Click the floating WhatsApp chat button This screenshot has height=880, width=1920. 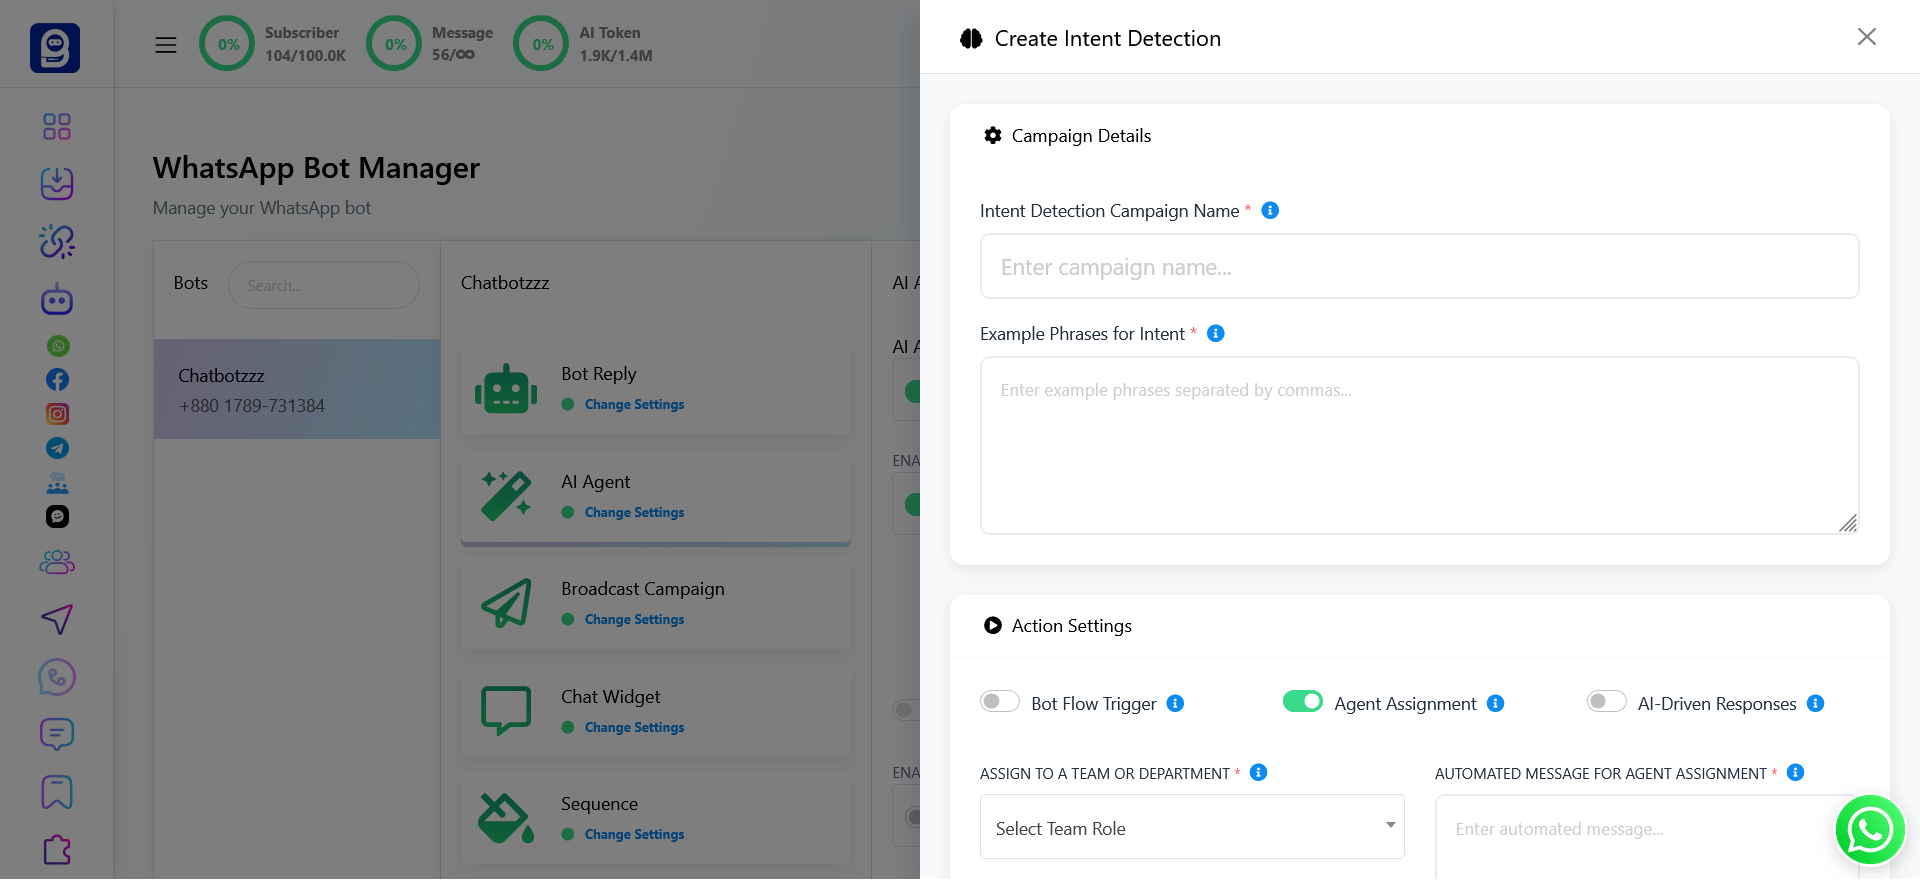[x=1869, y=829]
